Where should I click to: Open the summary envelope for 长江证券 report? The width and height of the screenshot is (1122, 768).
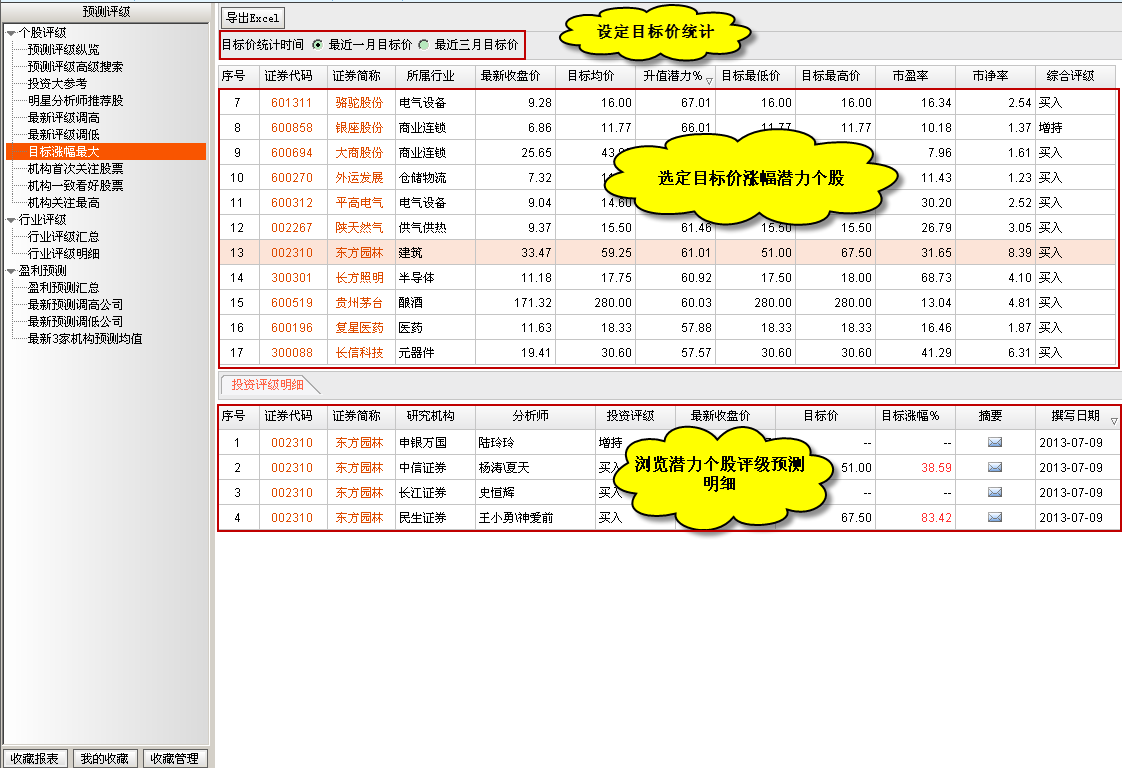point(994,492)
